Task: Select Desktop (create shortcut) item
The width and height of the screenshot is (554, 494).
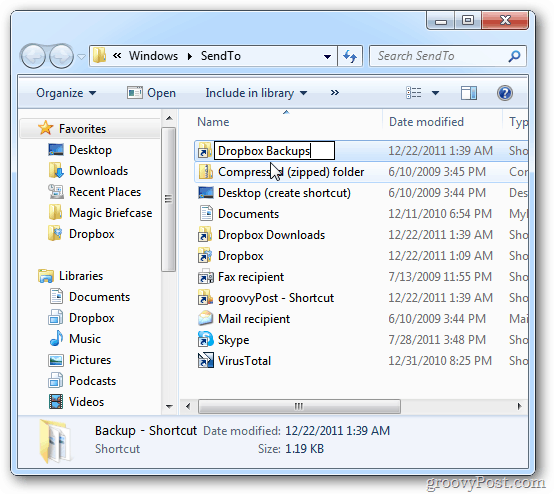Action: click(284, 193)
